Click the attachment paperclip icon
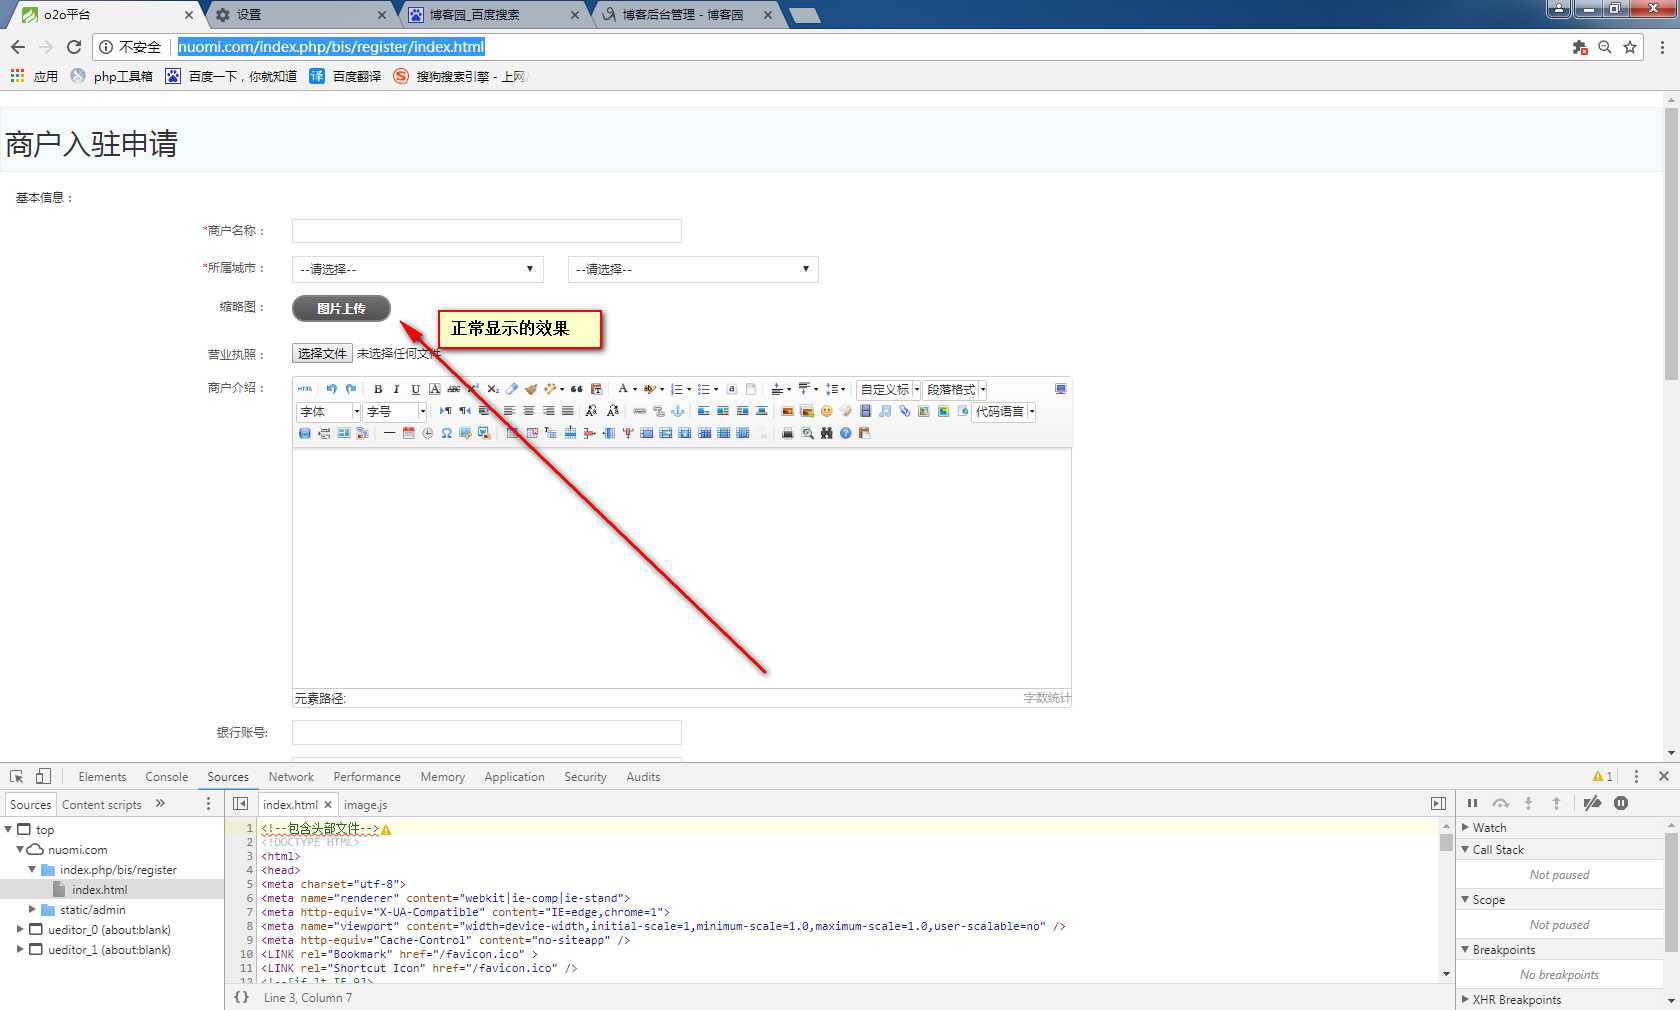Viewport: 1680px width, 1010px height. point(904,411)
